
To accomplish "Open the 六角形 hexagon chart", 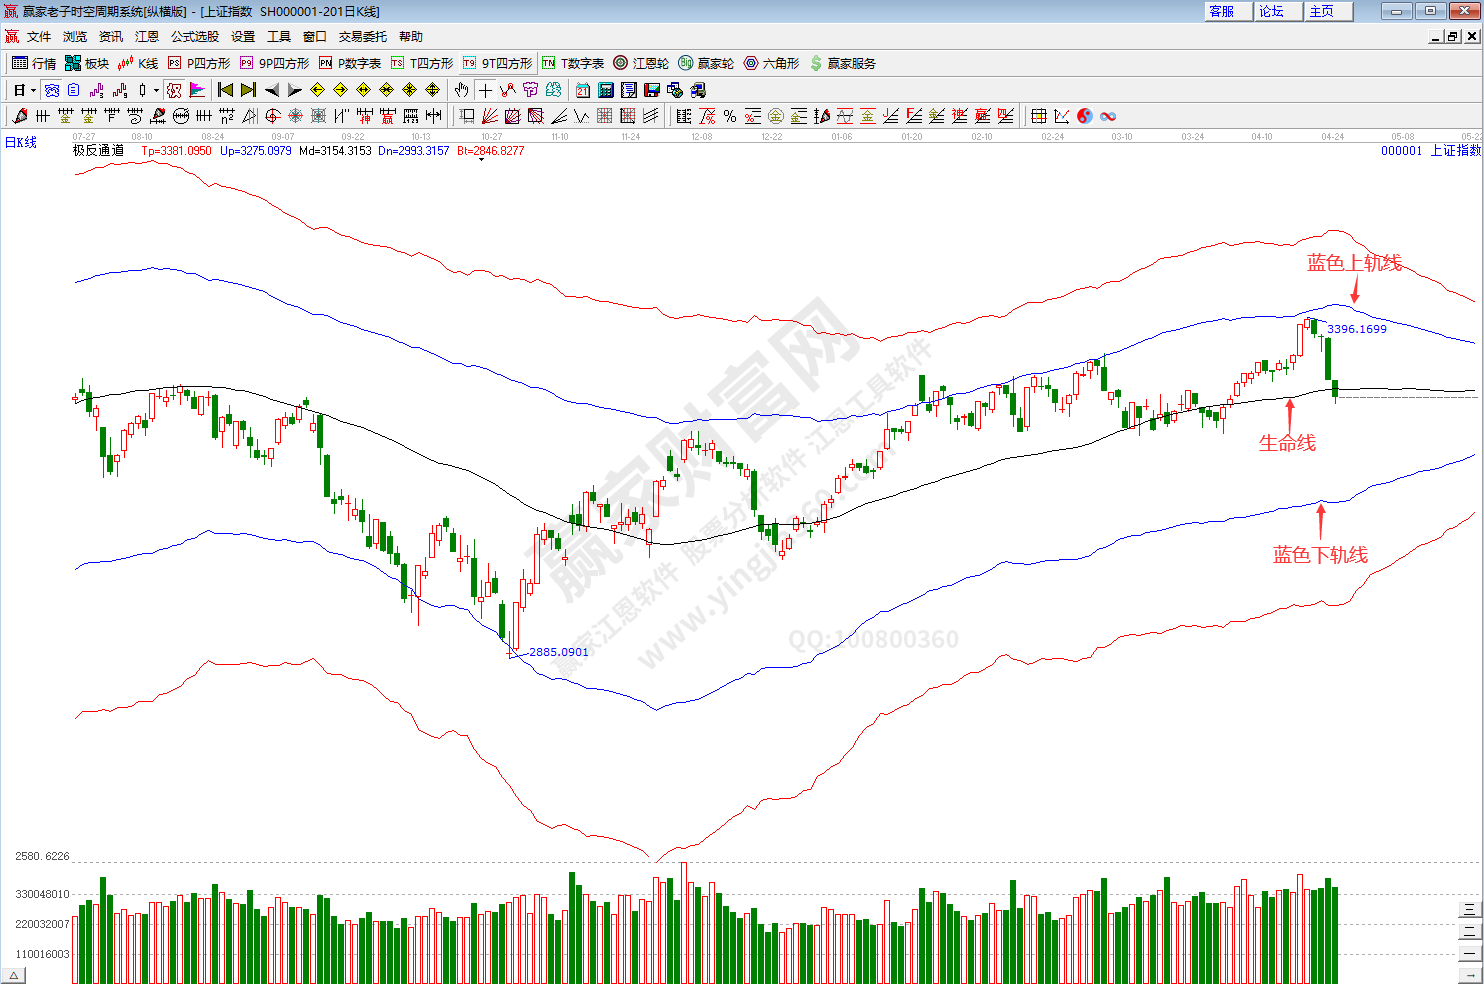I will tap(771, 63).
